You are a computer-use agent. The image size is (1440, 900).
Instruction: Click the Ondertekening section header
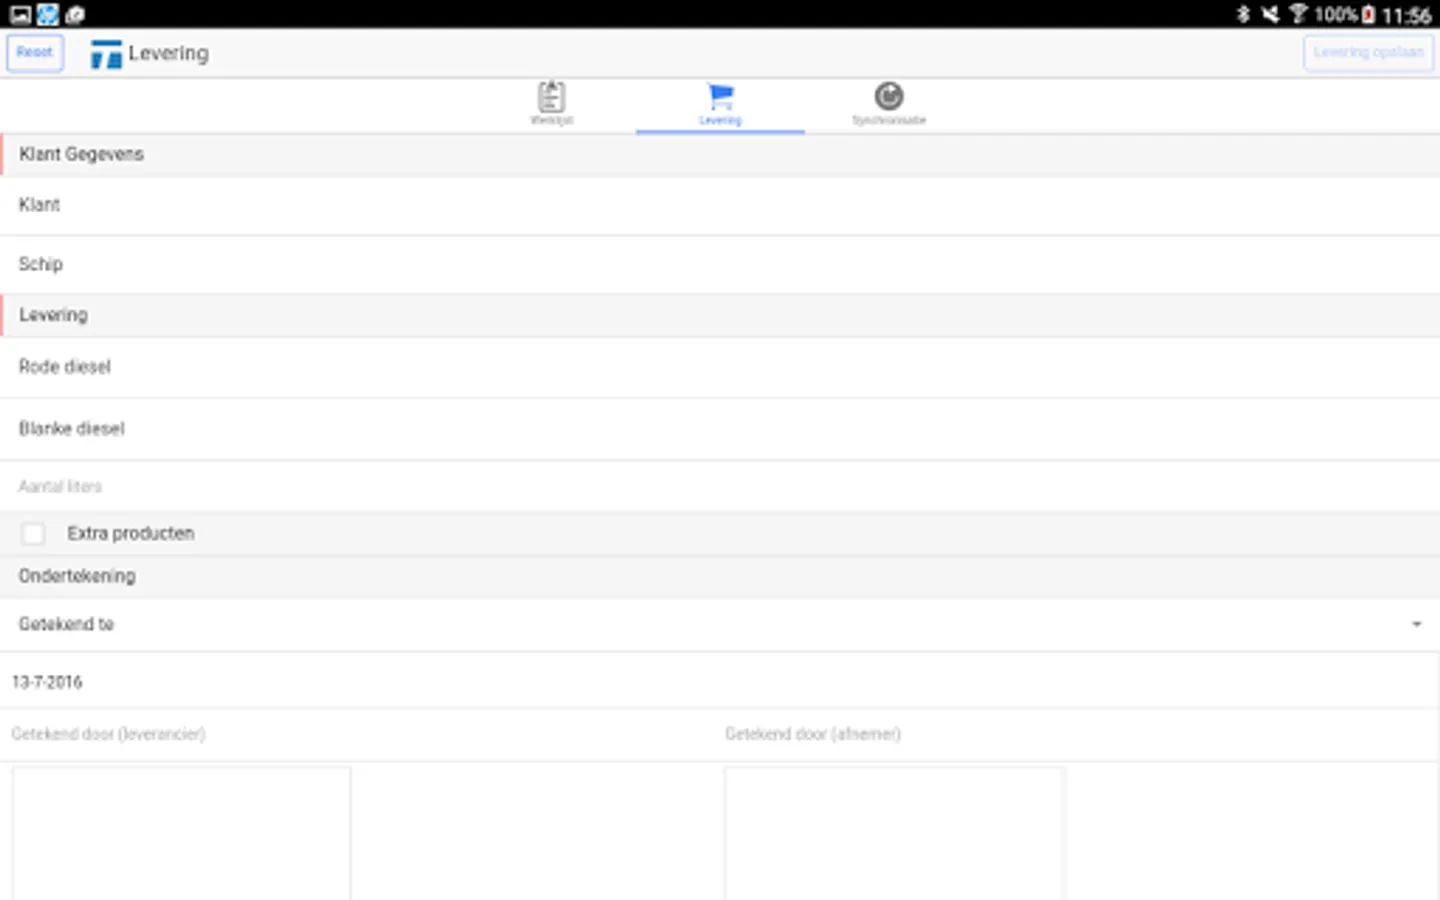(720, 577)
